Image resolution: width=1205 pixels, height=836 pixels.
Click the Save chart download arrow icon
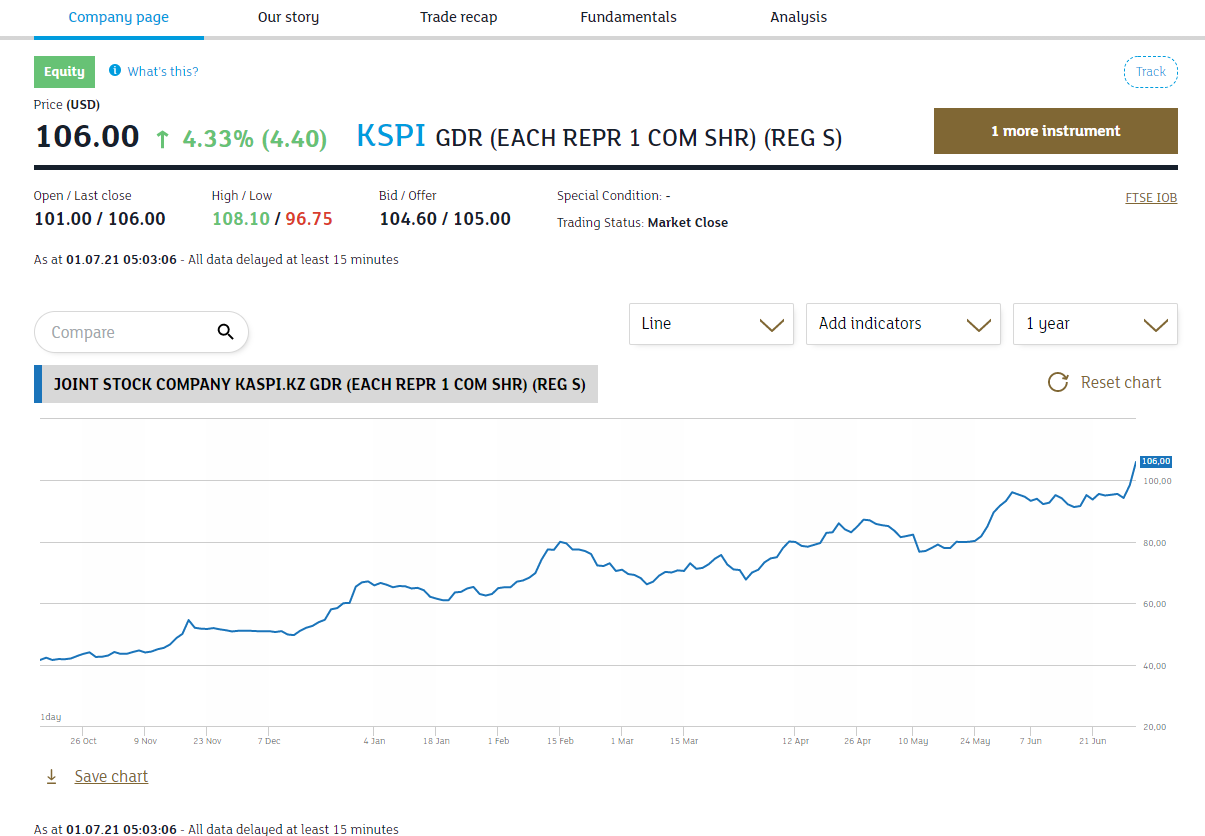52,776
